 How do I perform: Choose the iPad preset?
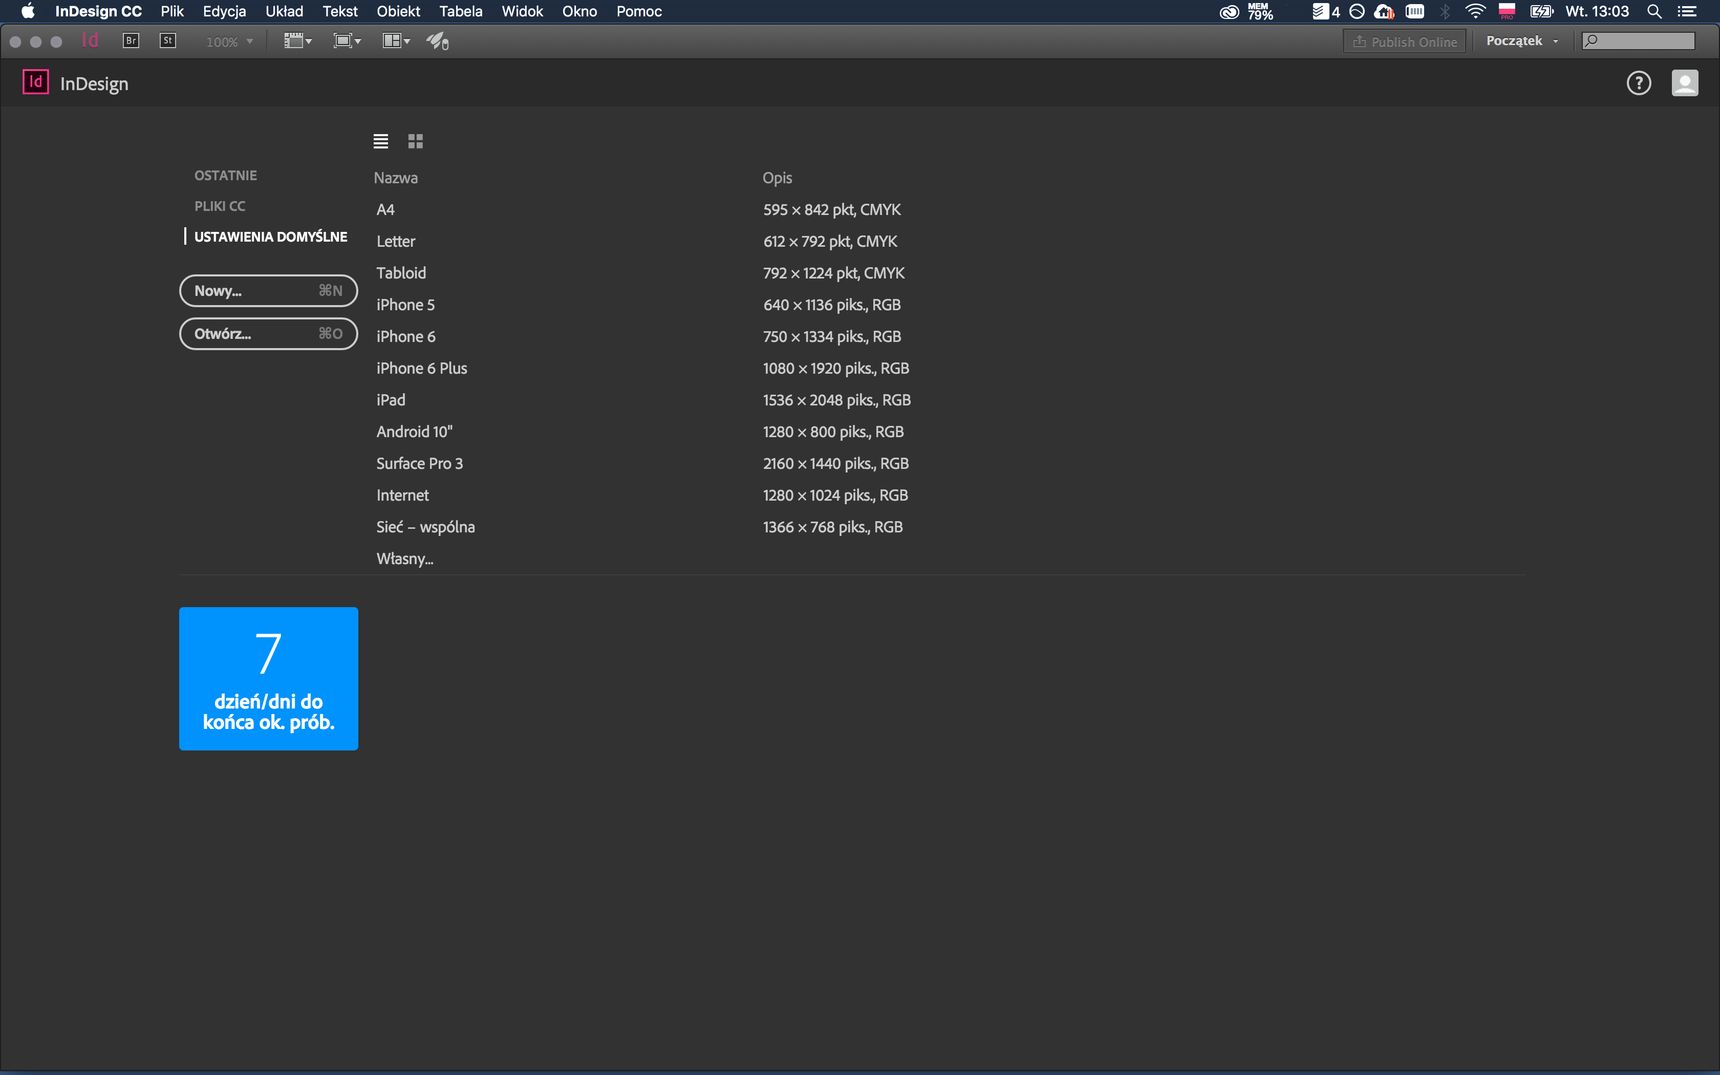tap(391, 400)
